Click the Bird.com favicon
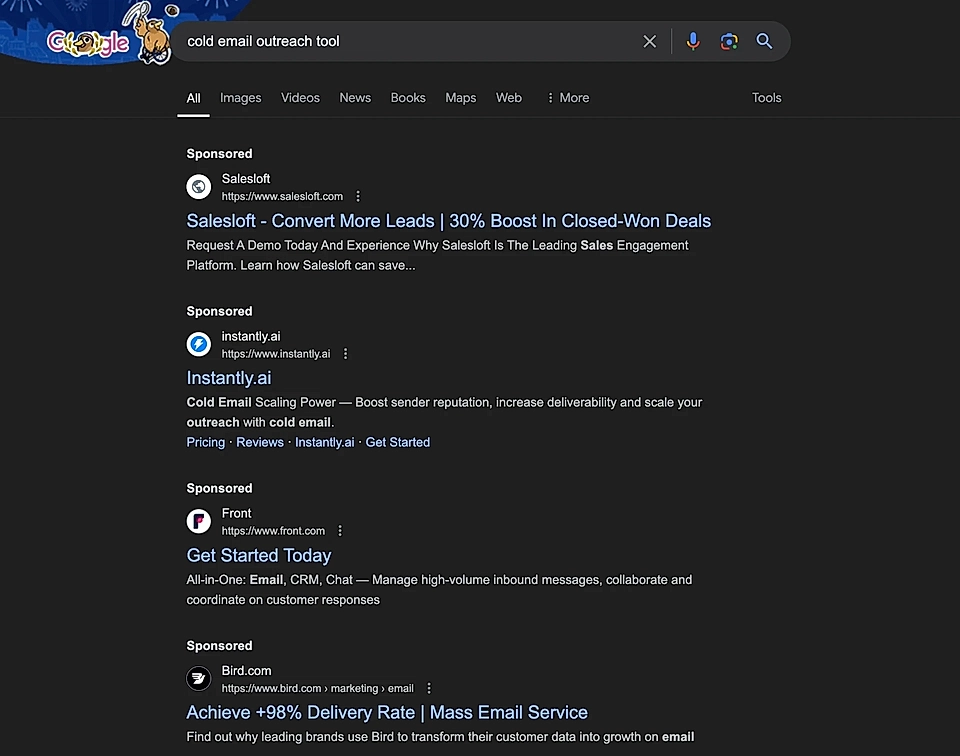This screenshot has height=756, width=960. 198,678
